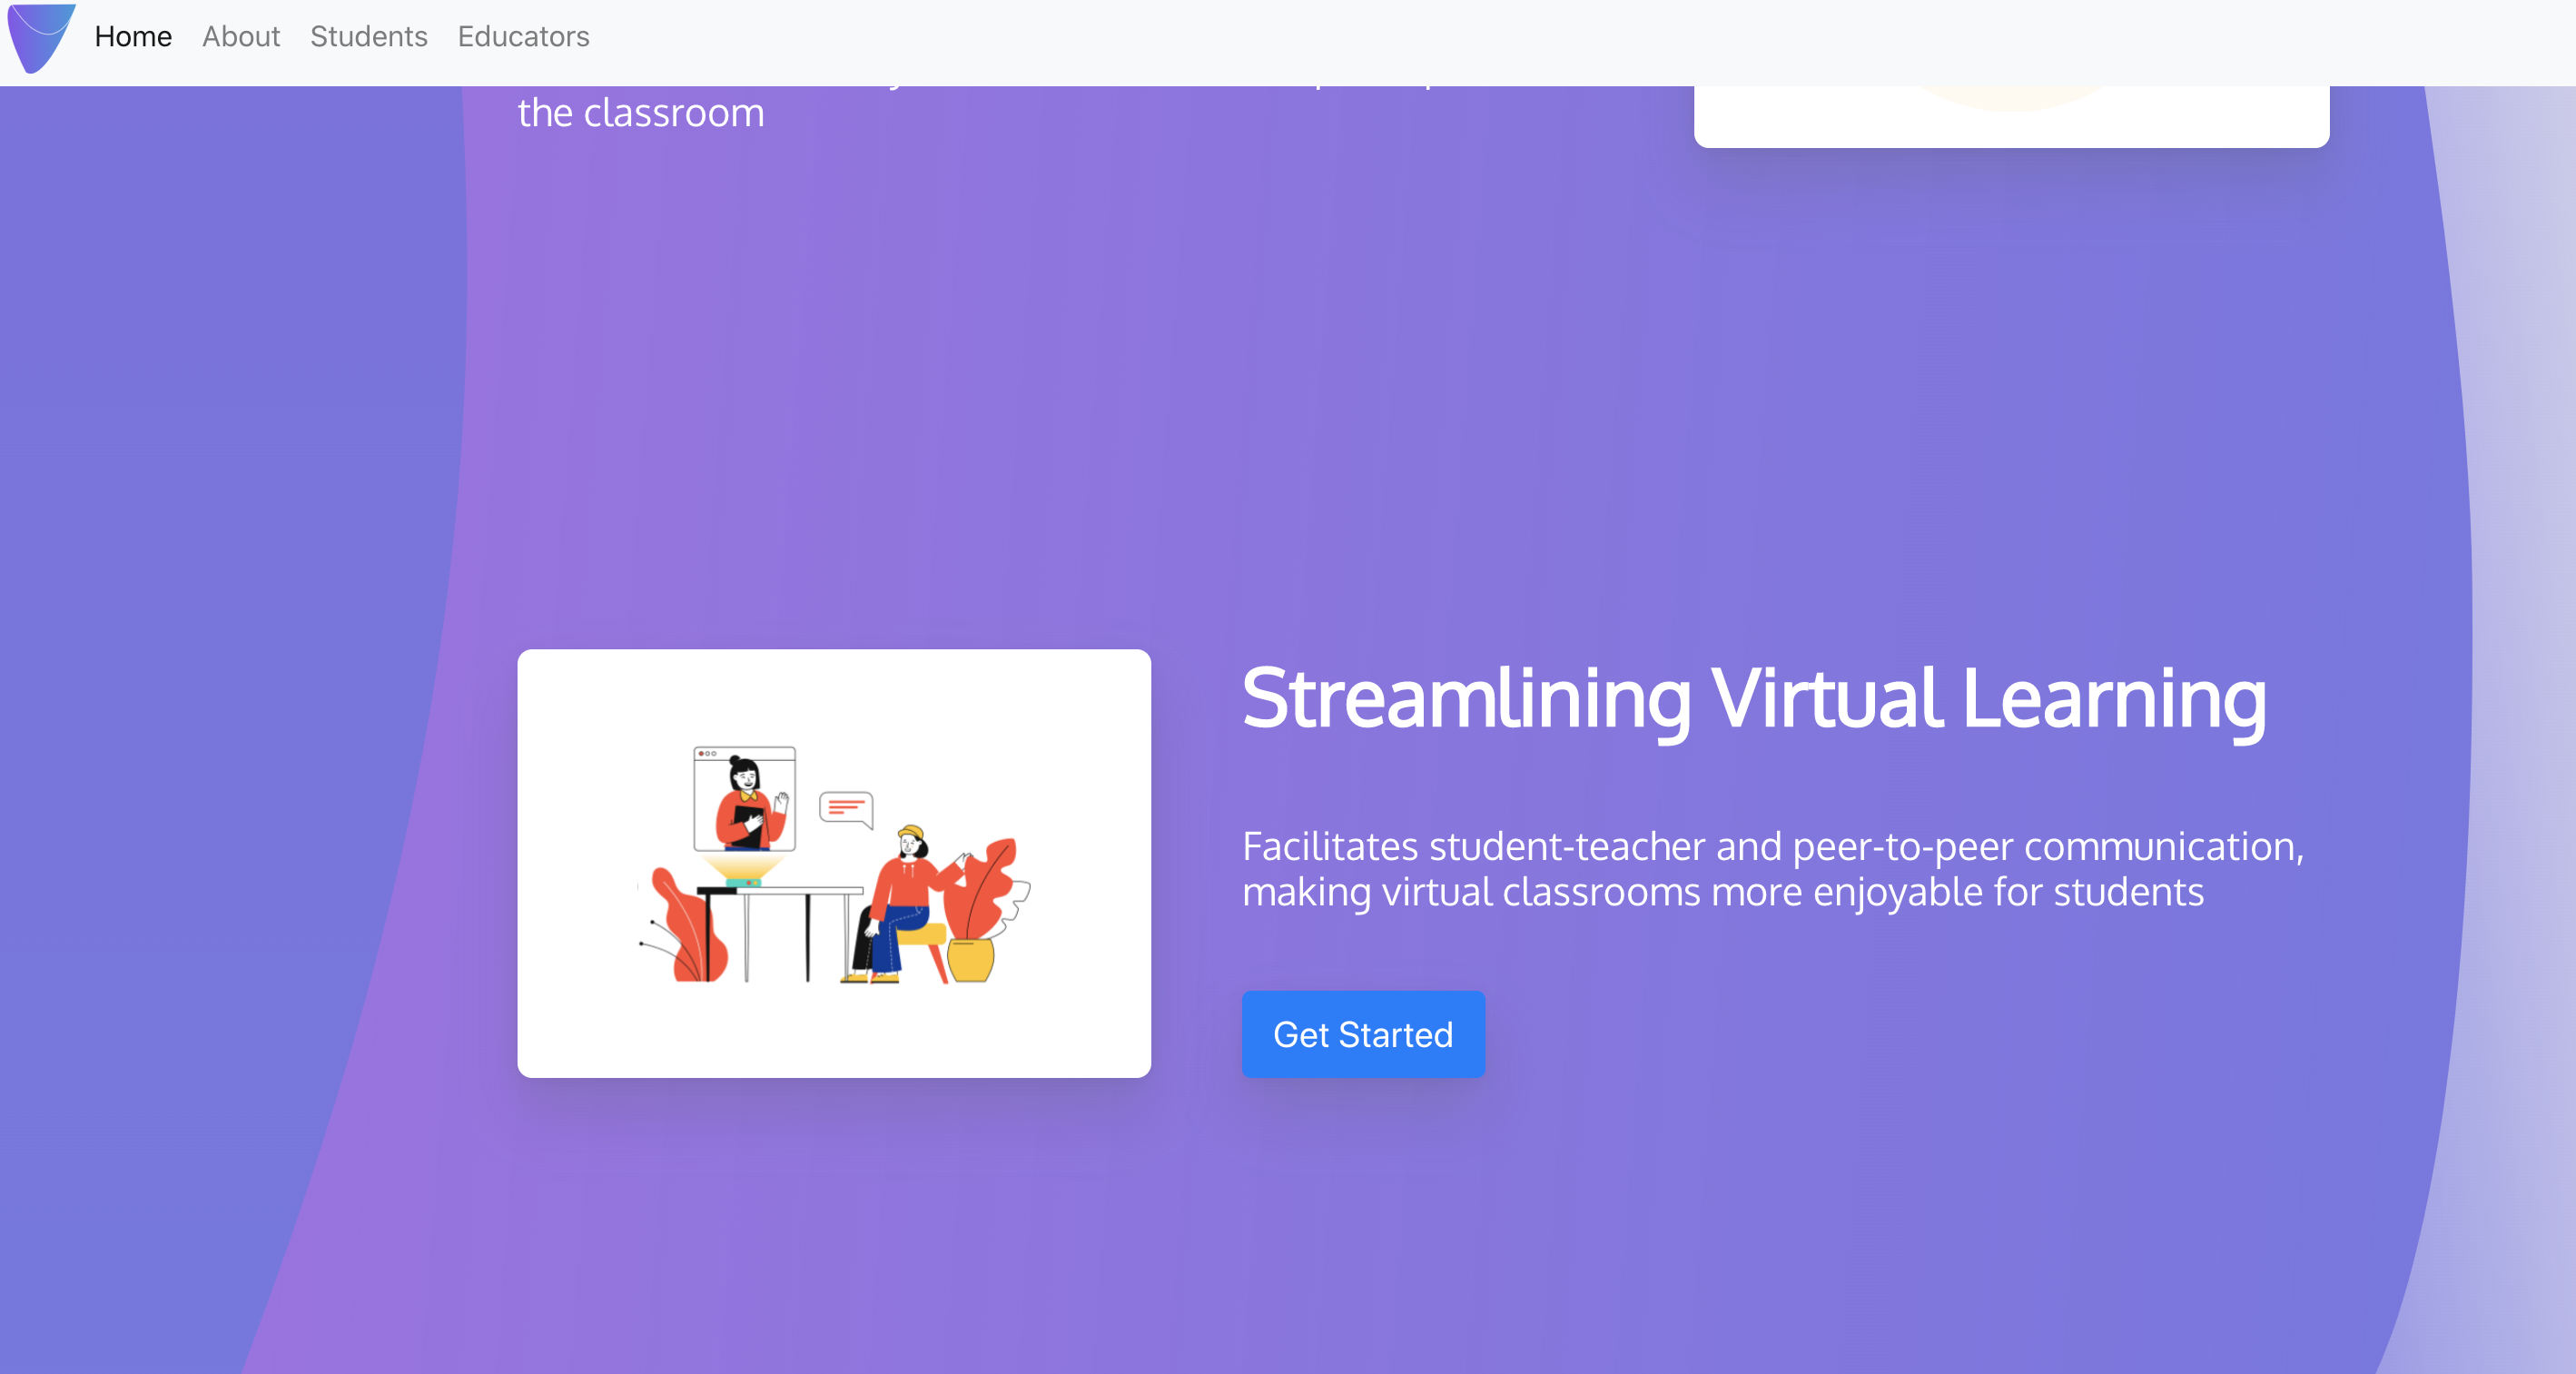Viewport: 2576px width, 1374px height.
Task: Click the window dots atop teacher video
Action: [706, 754]
